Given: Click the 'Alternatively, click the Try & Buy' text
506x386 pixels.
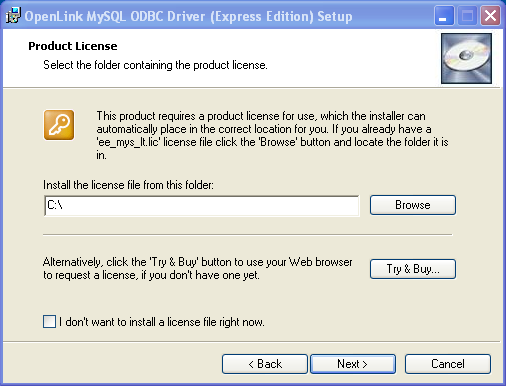Looking at the screenshot, I should (197, 269).
